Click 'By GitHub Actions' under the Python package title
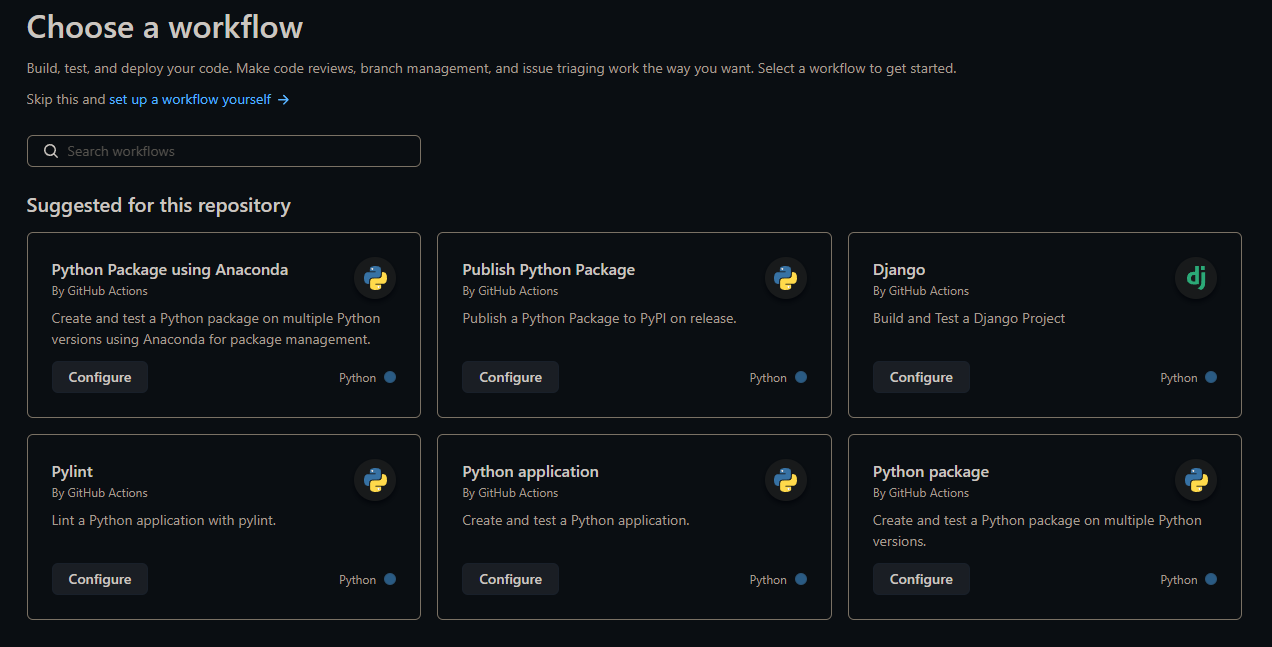This screenshot has width=1272, height=647. coord(921,493)
